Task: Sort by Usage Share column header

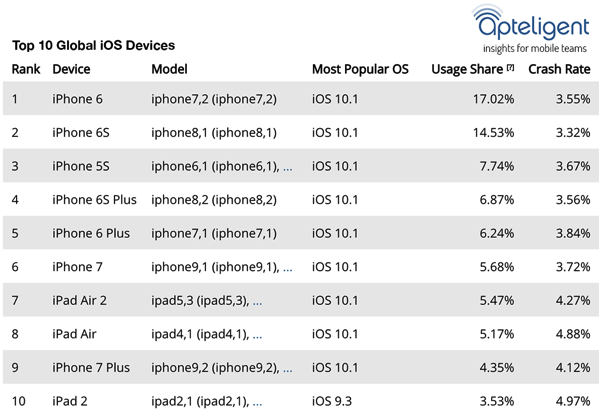Action: [467, 69]
